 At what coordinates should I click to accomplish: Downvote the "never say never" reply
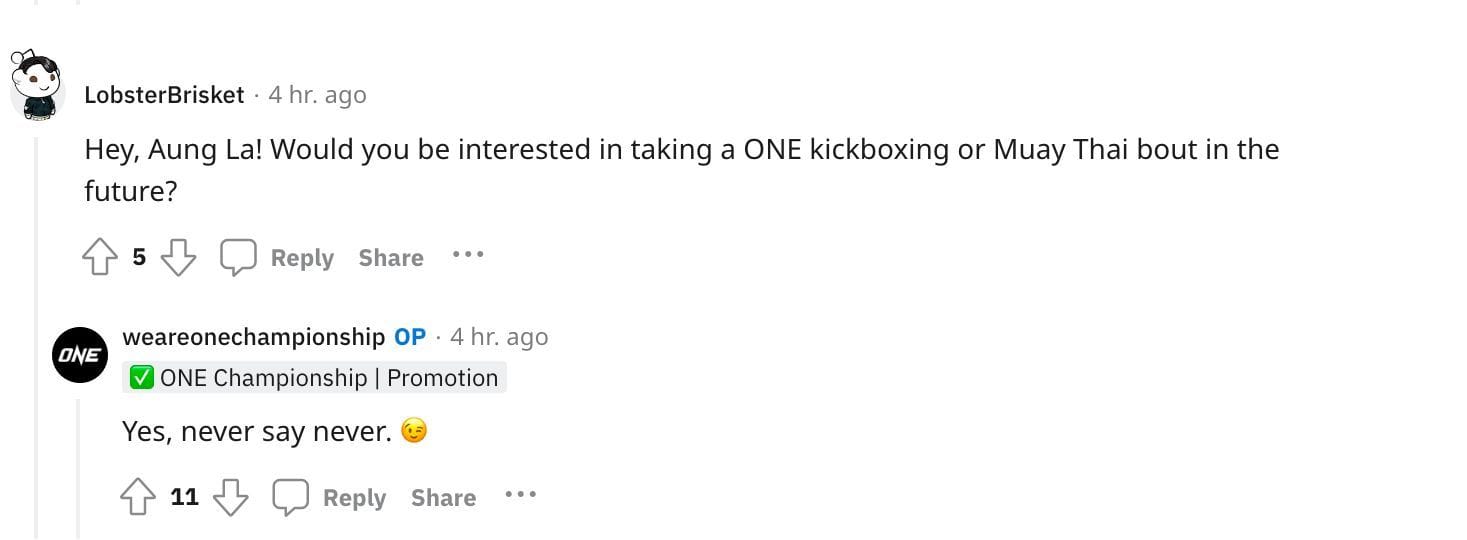pyautogui.click(x=231, y=497)
